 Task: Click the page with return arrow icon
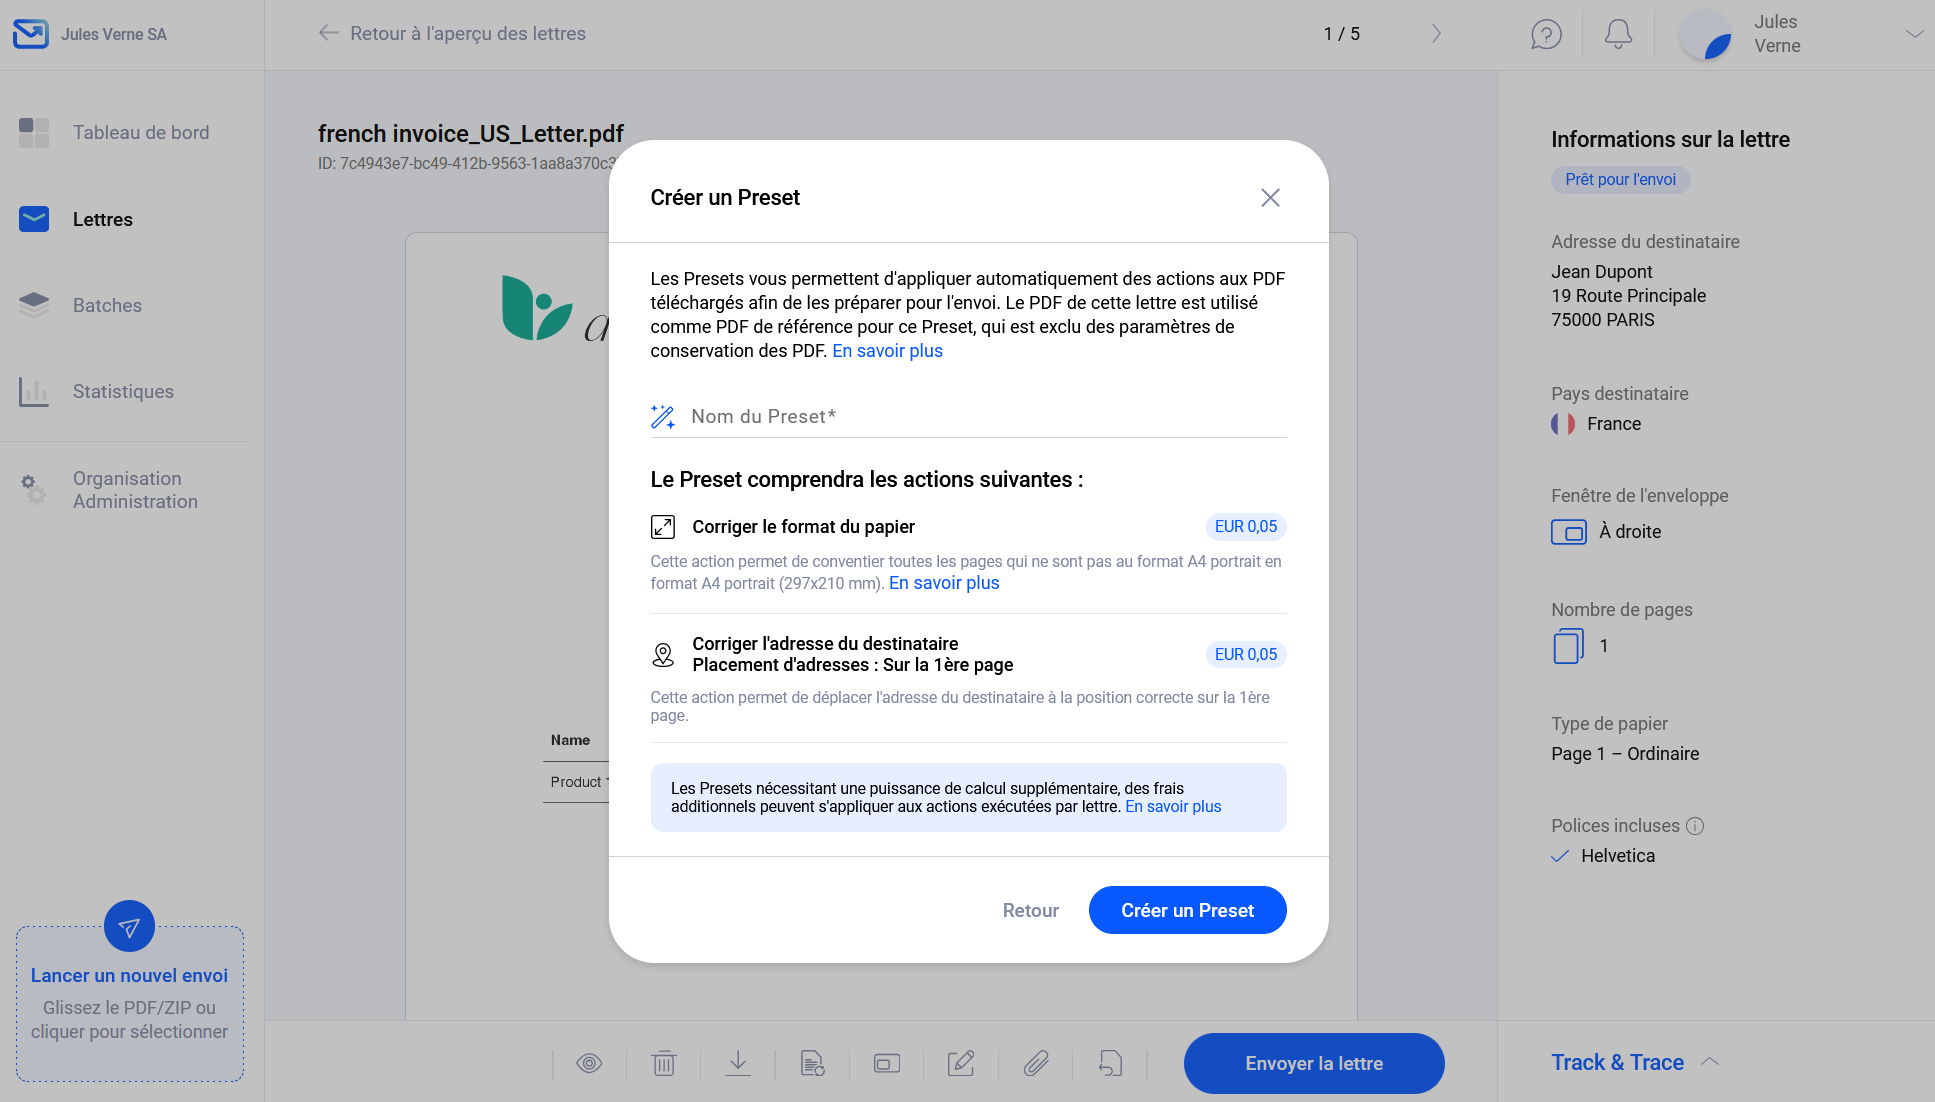click(x=1110, y=1063)
